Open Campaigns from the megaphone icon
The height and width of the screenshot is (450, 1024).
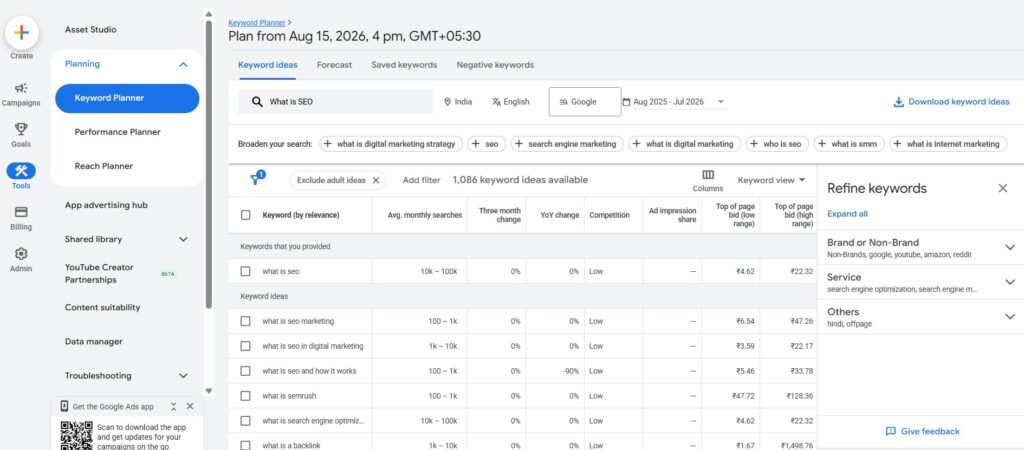tap(21, 88)
